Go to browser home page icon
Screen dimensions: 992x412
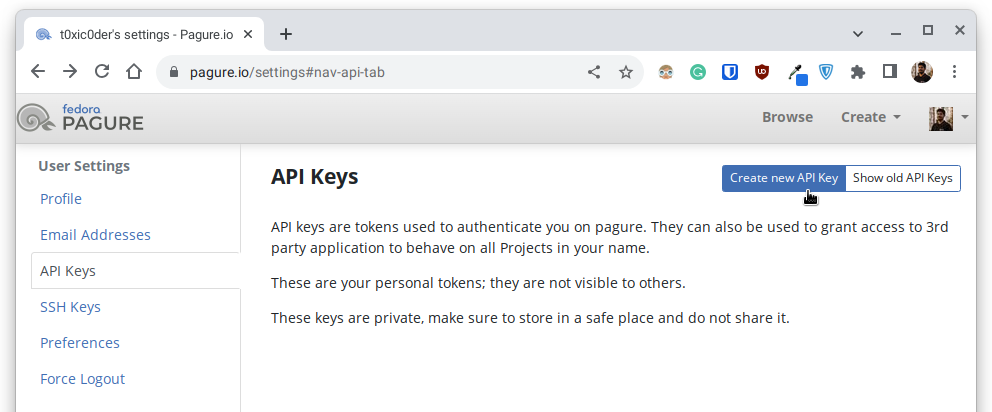[x=133, y=72]
